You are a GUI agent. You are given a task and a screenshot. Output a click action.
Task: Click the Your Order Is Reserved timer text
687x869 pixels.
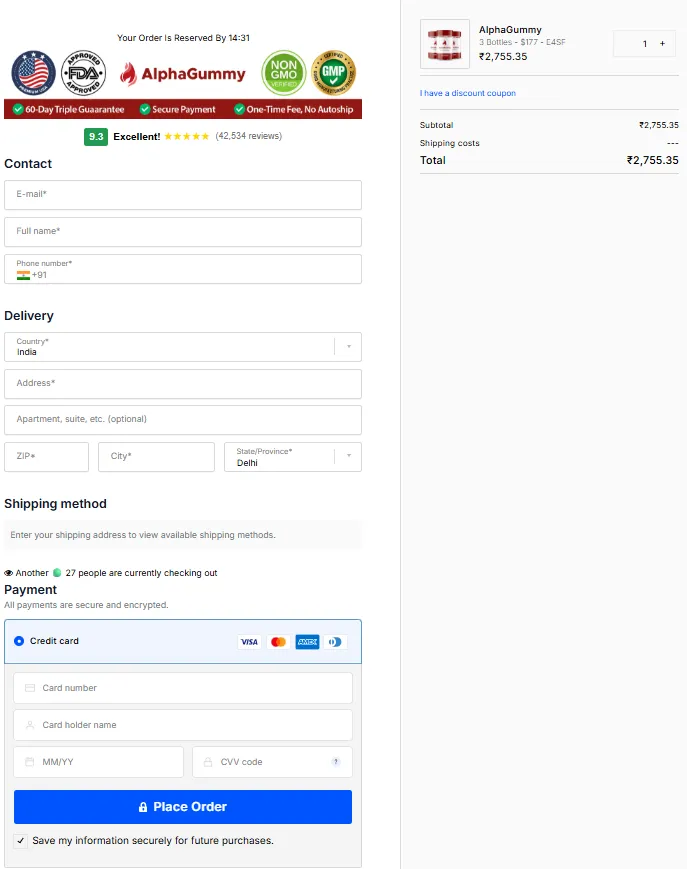(x=183, y=38)
